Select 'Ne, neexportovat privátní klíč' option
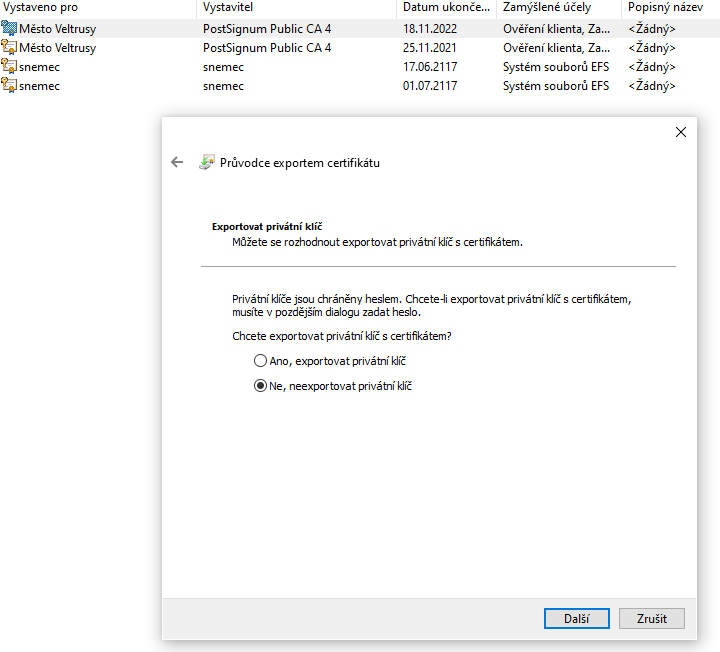Screen dimensions: 720x652 coord(261,385)
